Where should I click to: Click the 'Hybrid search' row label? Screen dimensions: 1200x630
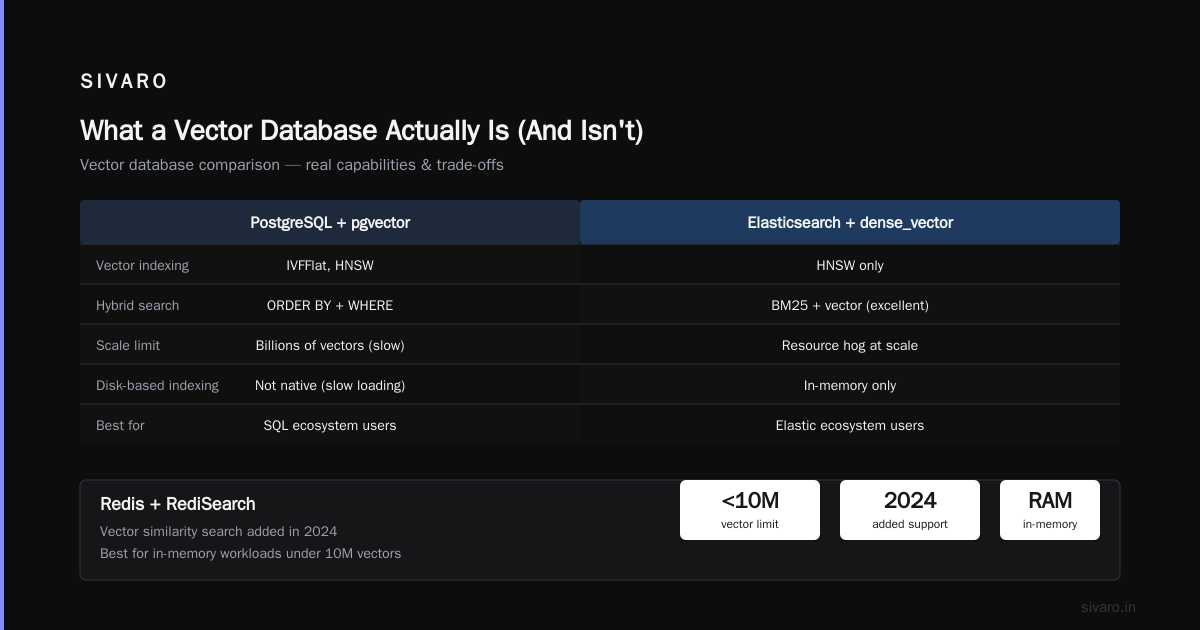[138, 305]
